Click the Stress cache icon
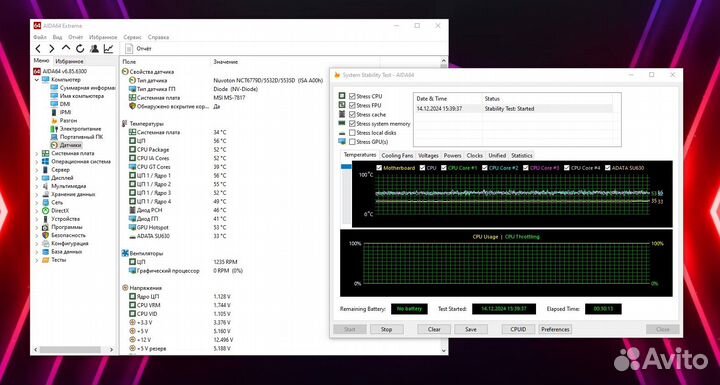Screen dimensions: 720x385 tap(342, 114)
